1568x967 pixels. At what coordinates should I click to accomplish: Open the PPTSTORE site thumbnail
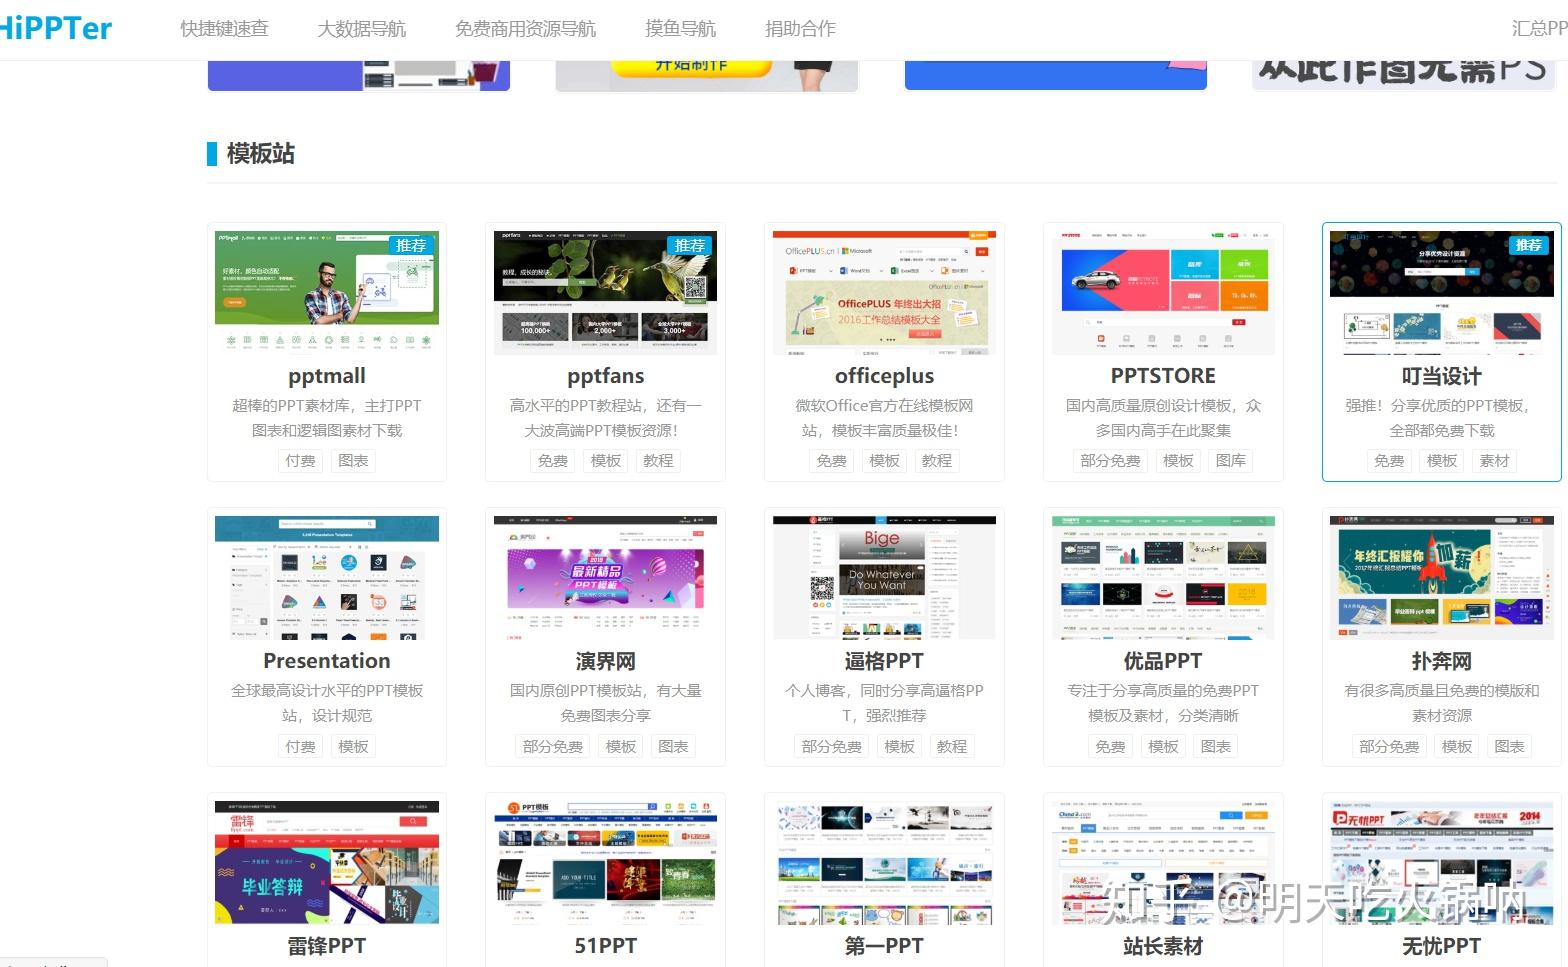pyautogui.click(x=1163, y=292)
